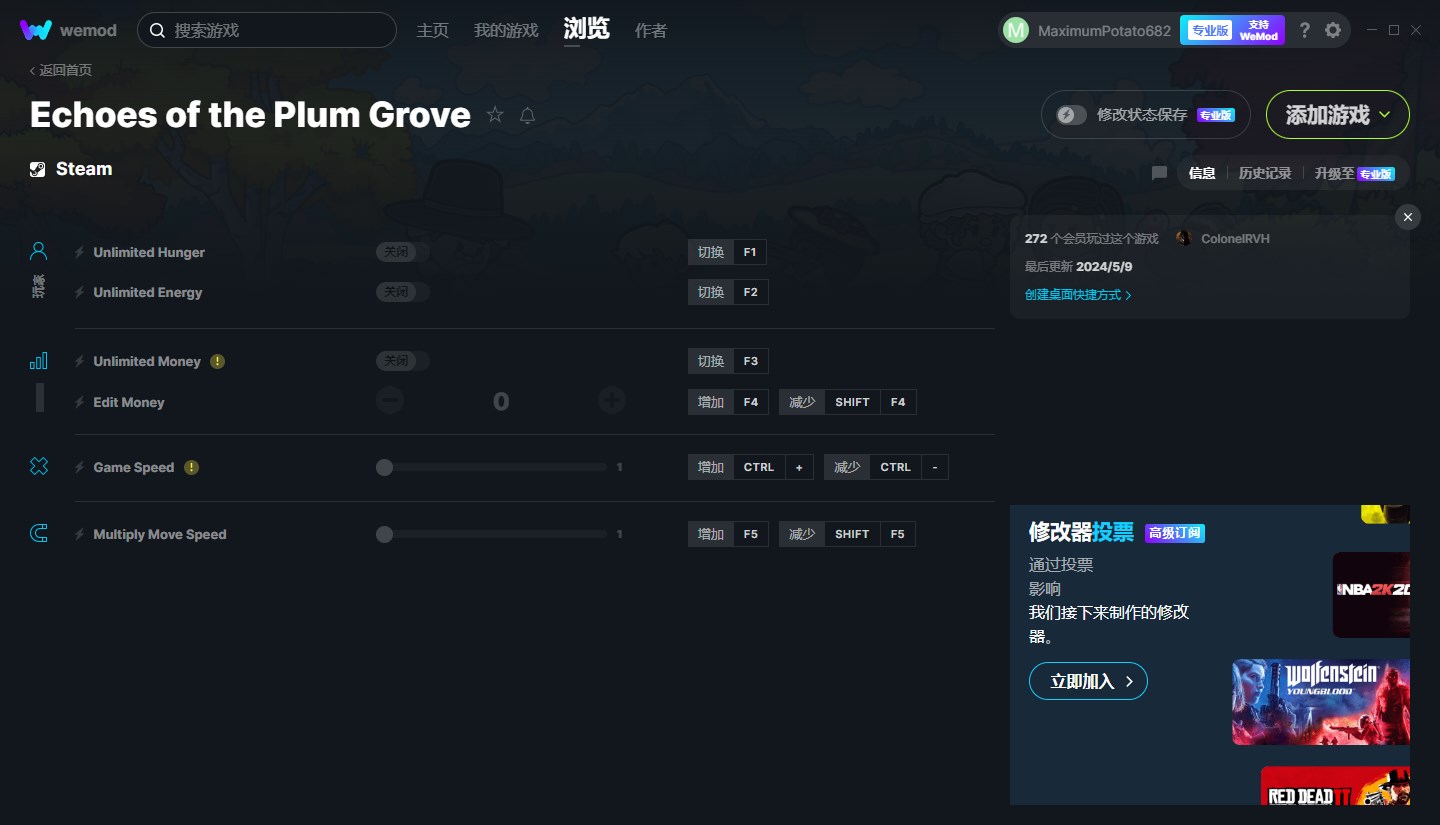Toggle the save mod state switch
Image resolution: width=1440 pixels, height=825 pixels.
1071,115
